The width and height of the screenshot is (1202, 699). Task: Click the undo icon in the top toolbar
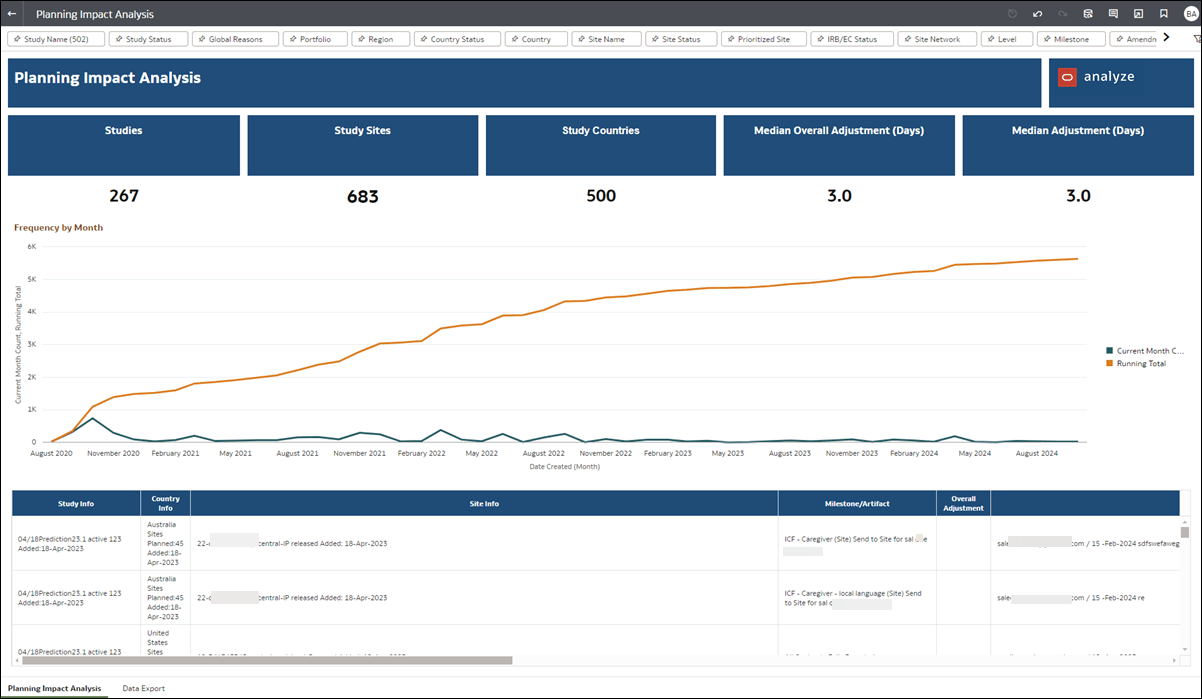[1037, 14]
